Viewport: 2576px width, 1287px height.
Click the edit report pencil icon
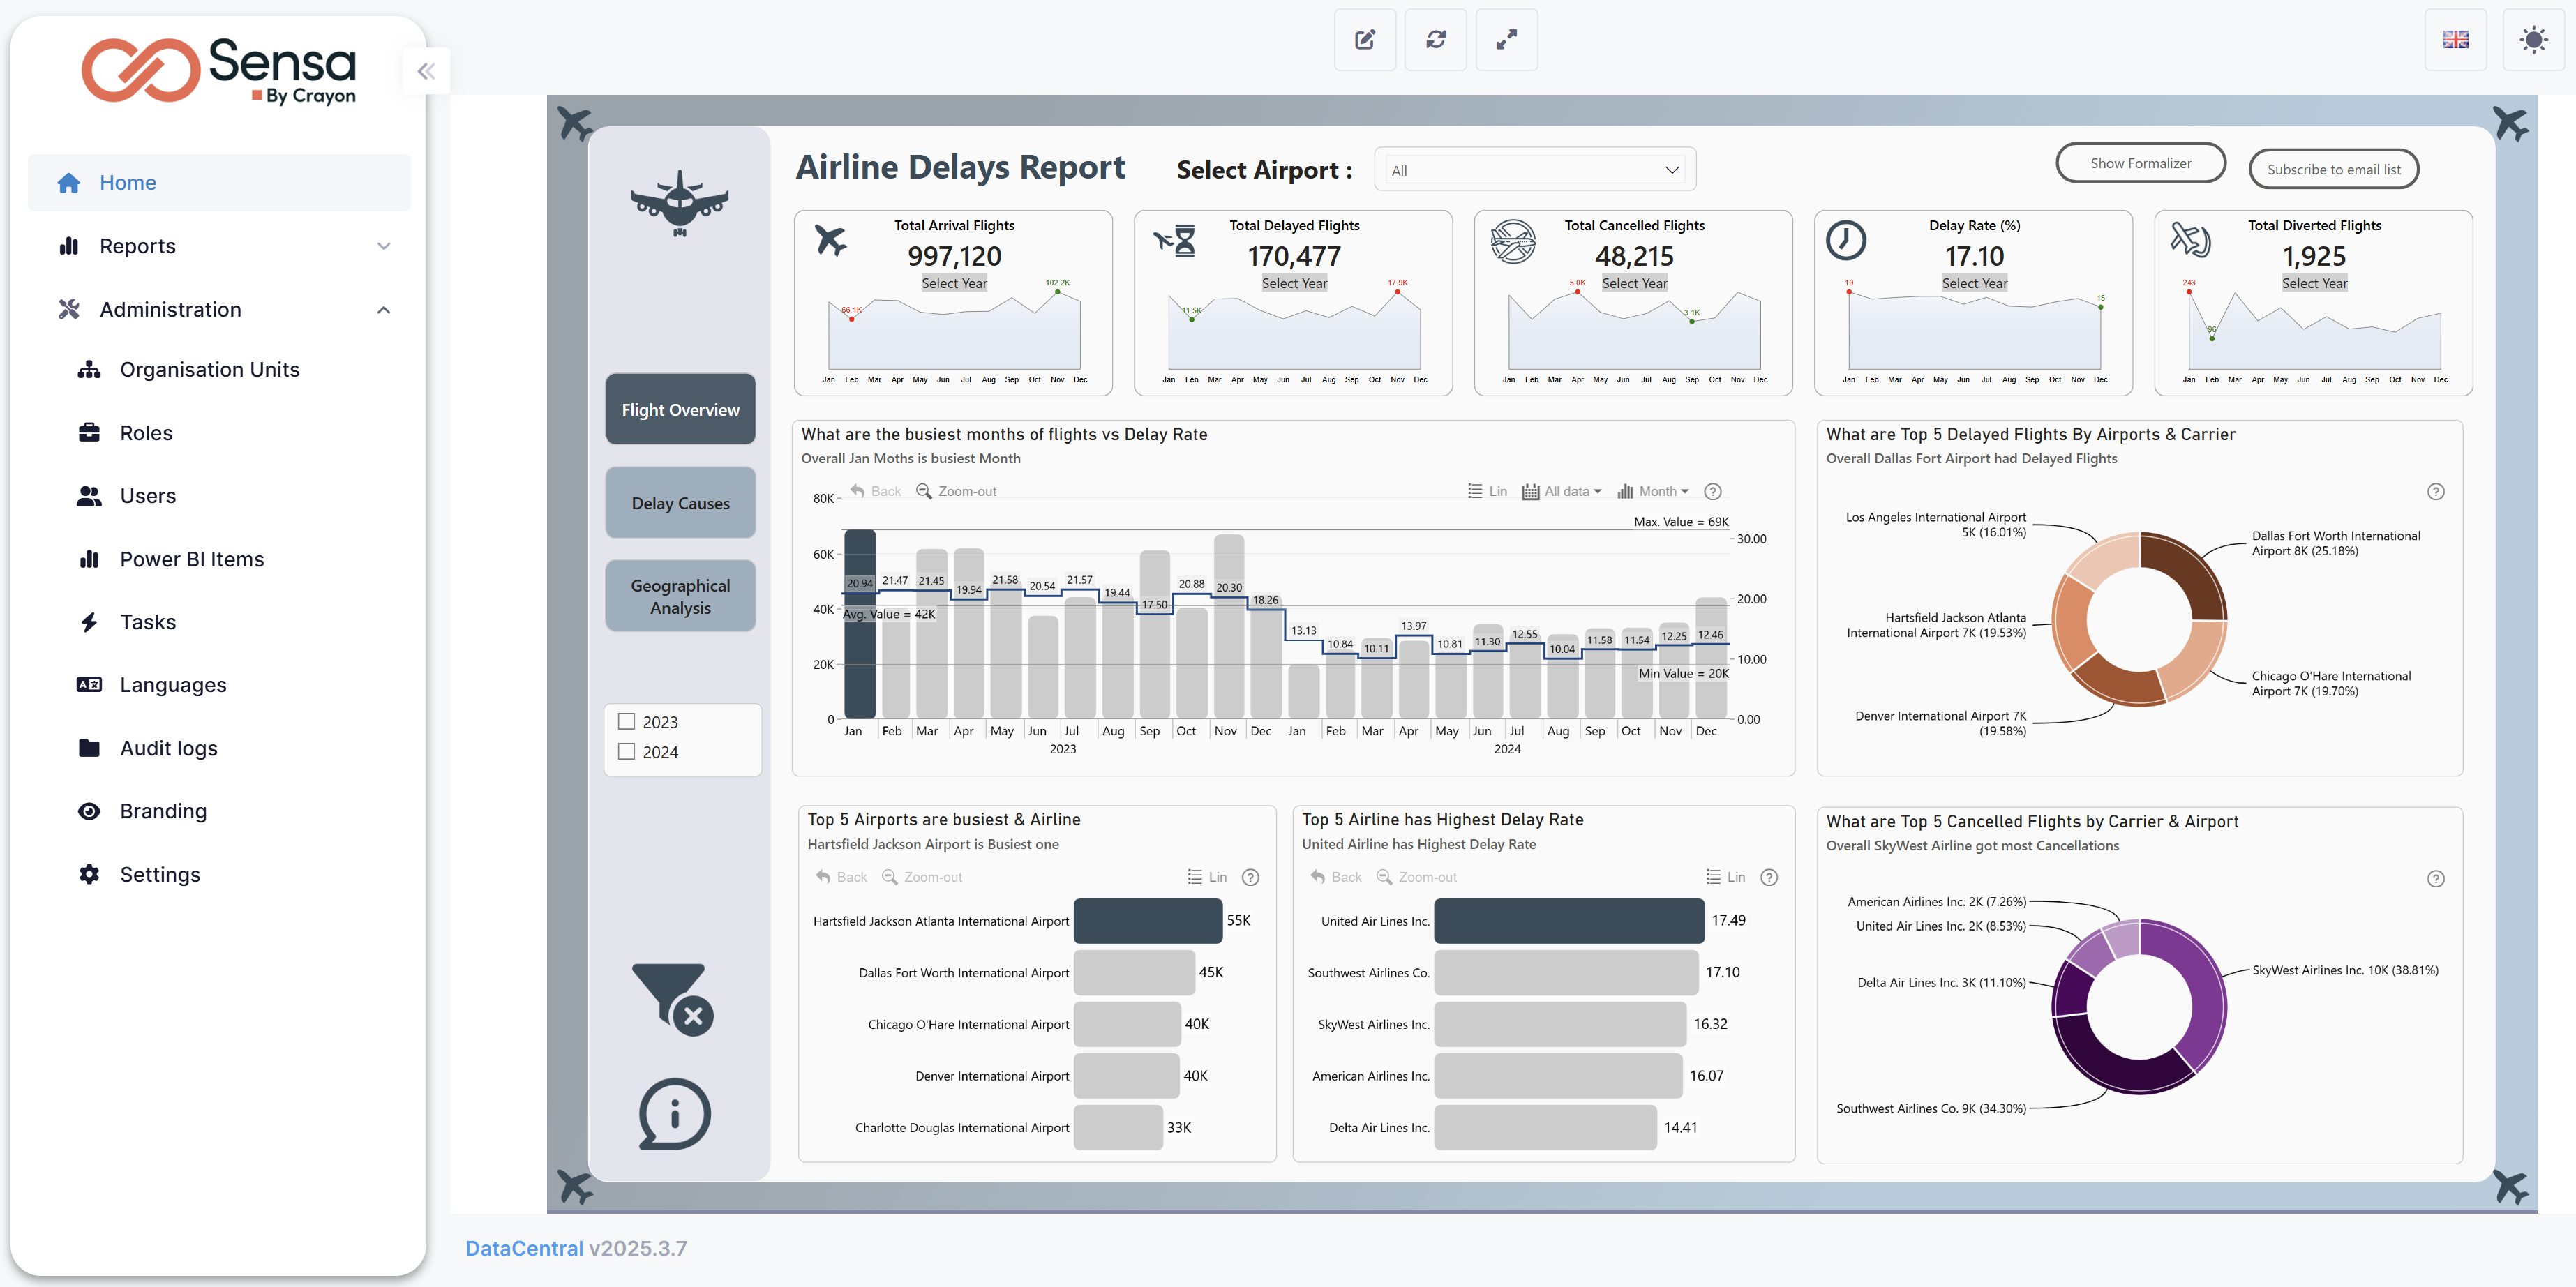coord(1364,40)
